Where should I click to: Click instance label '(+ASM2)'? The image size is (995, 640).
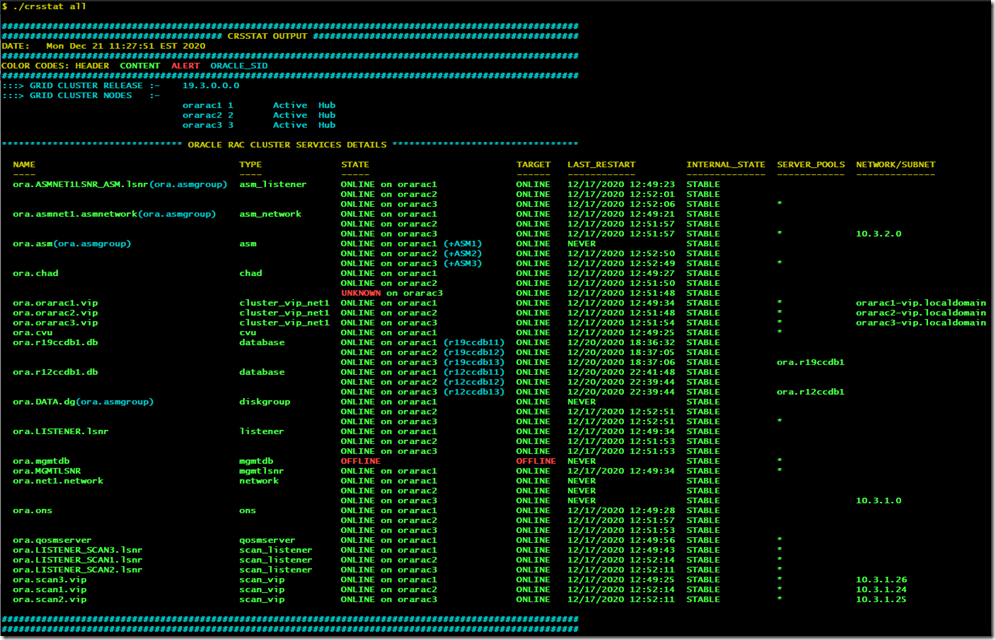[x=462, y=254]
